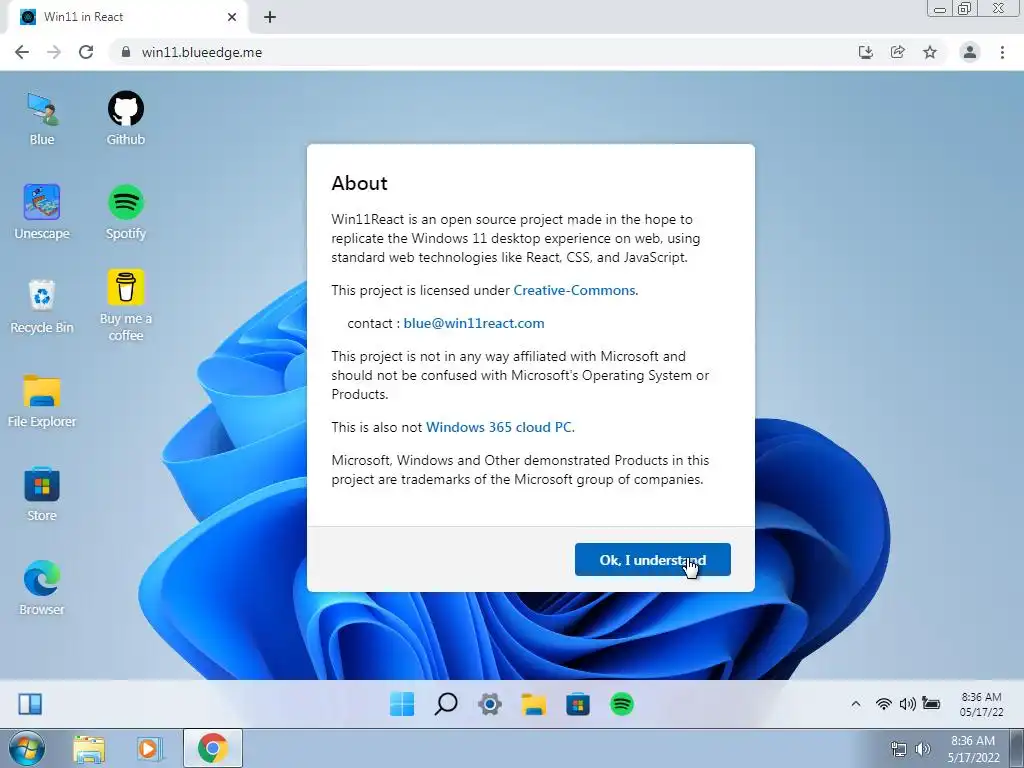Expand hidden tray icons chevron
The height and width of the screenshot is (768, 1024).
(856, 703)
